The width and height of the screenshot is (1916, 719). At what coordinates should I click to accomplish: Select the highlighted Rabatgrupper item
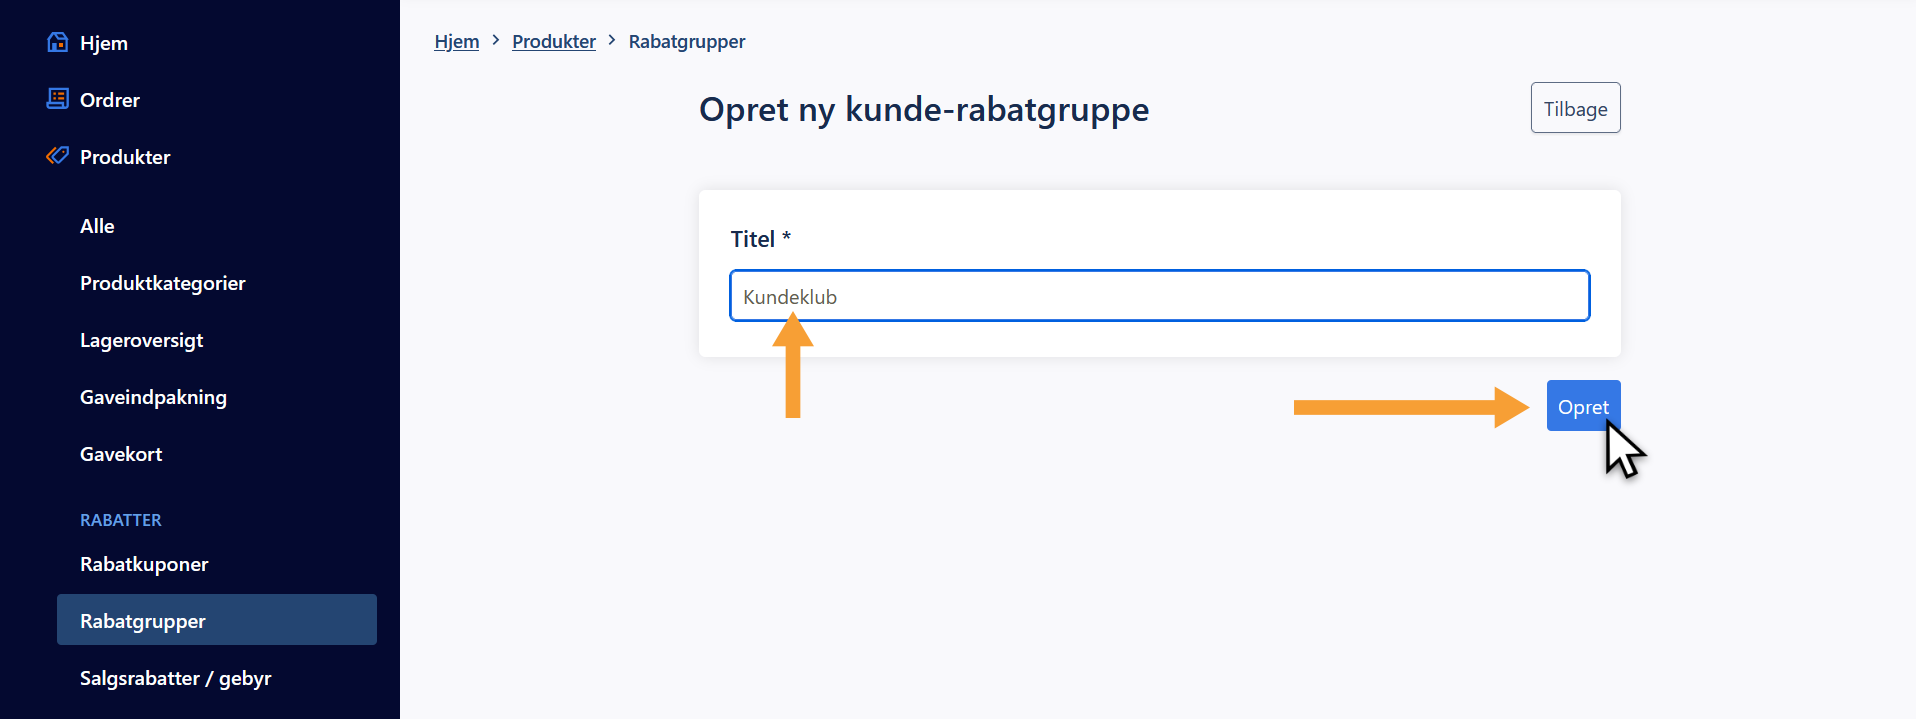(x=216, y=620)
